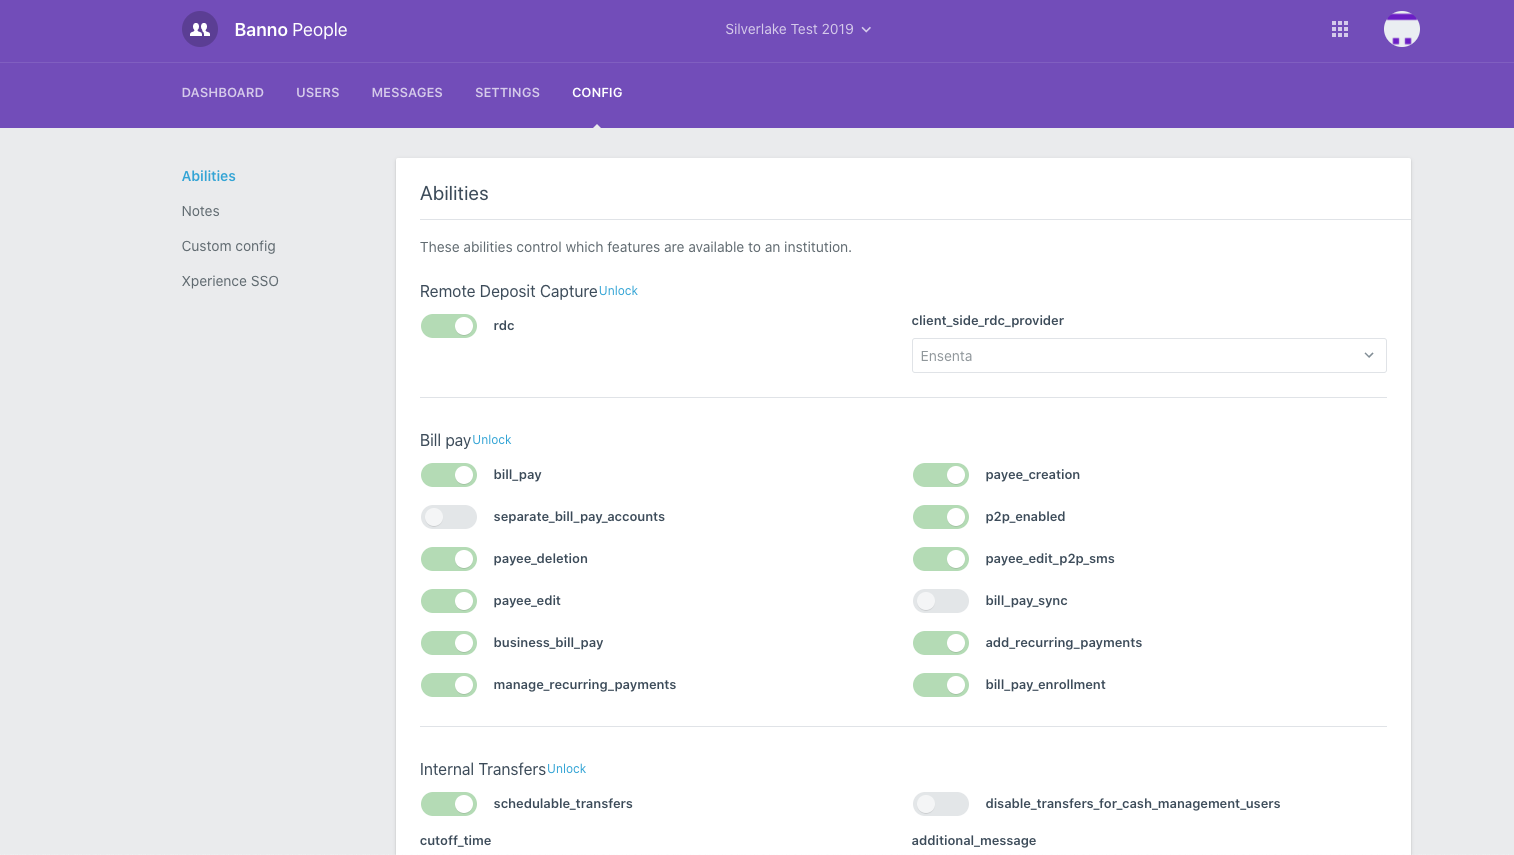Open the user profile avatar

pyautogui.click(x=1401, y=30)
